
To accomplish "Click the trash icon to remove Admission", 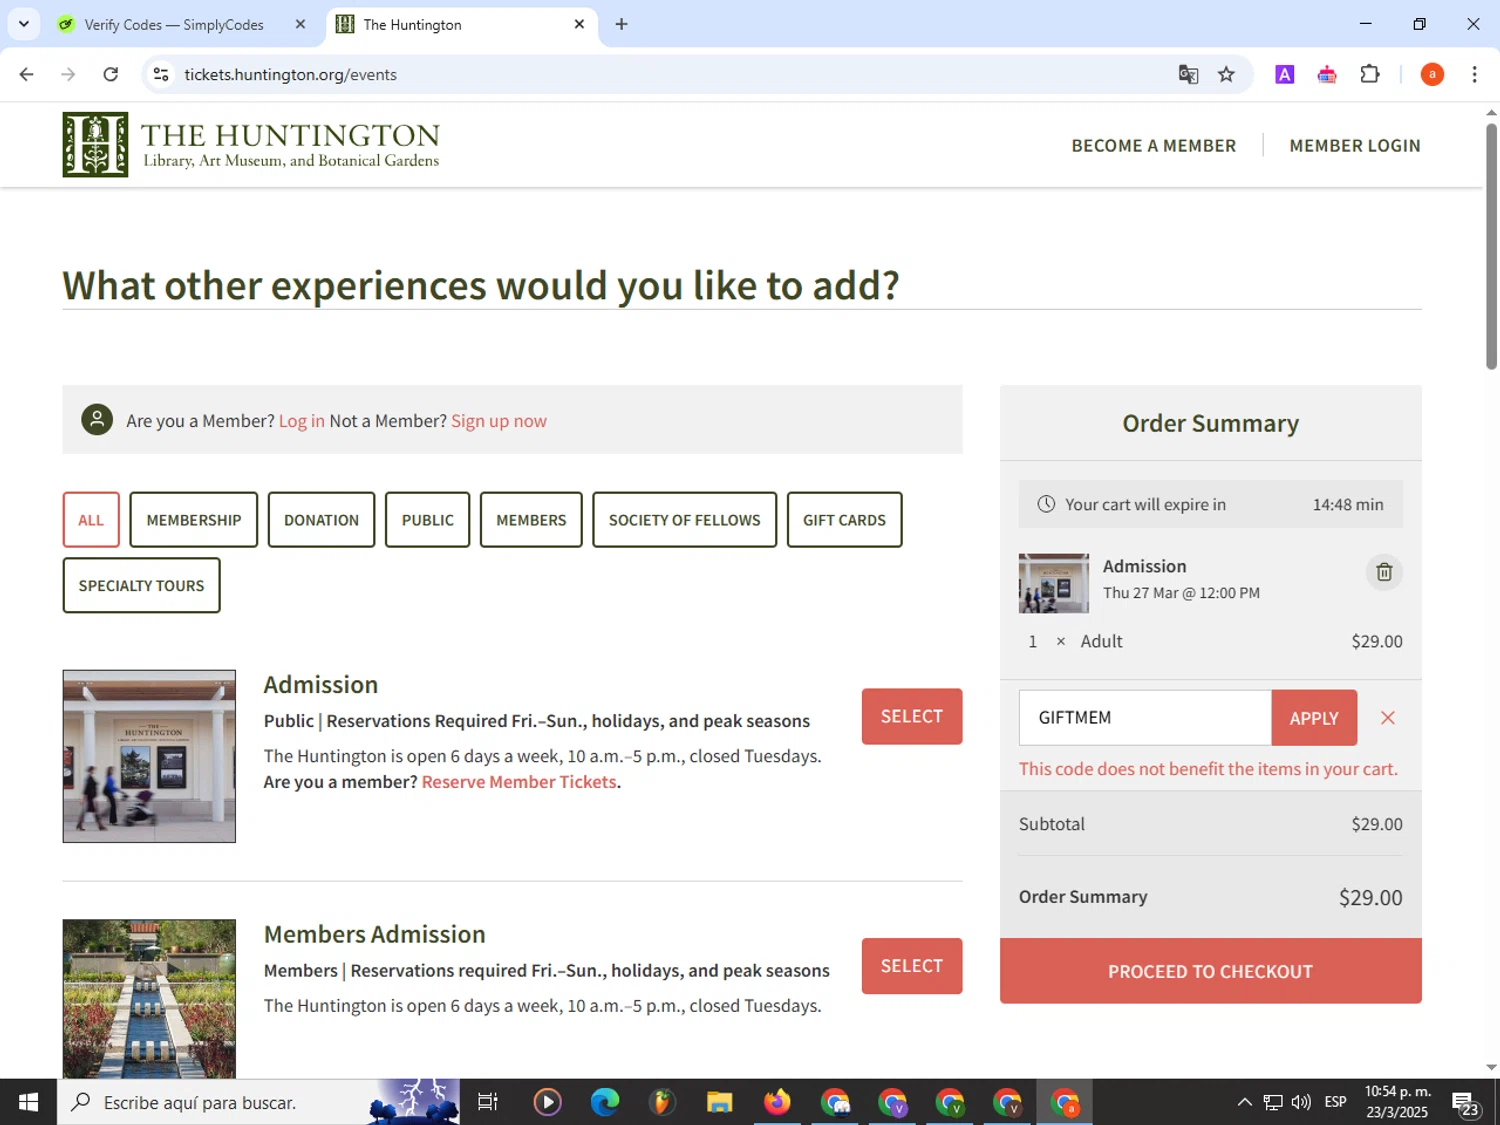I will pos(1384,572).
